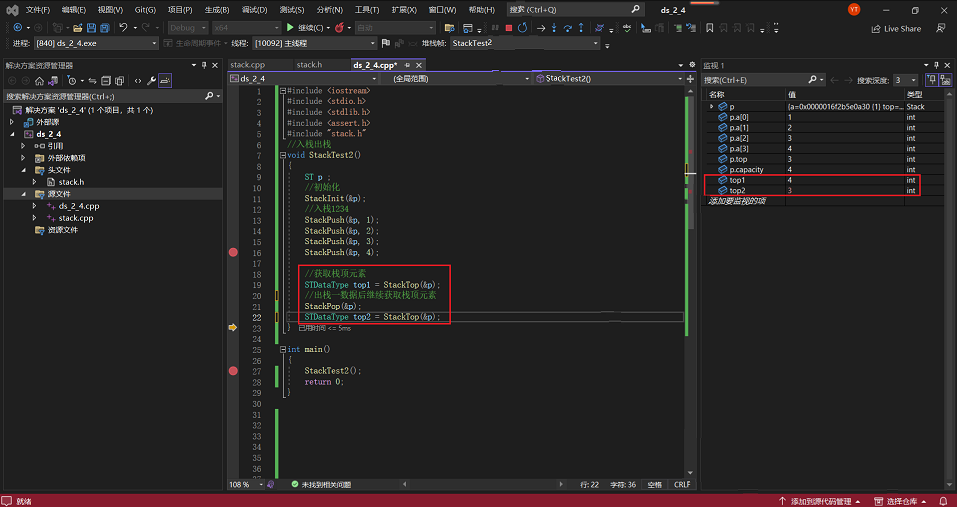Image resolution: width=957 pixels, height=507 pixels.
Task: Click the Visual Studio logo icon
Action: pyautogui.click(x=13, y=10)
